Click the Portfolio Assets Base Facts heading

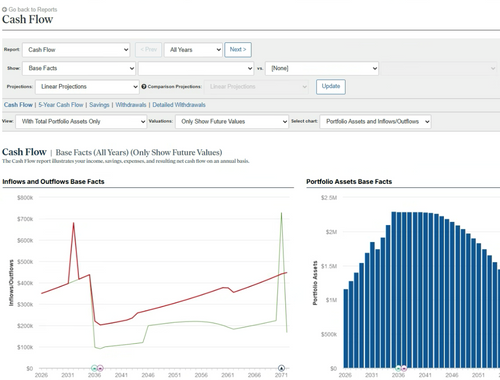tap(349, 182)
